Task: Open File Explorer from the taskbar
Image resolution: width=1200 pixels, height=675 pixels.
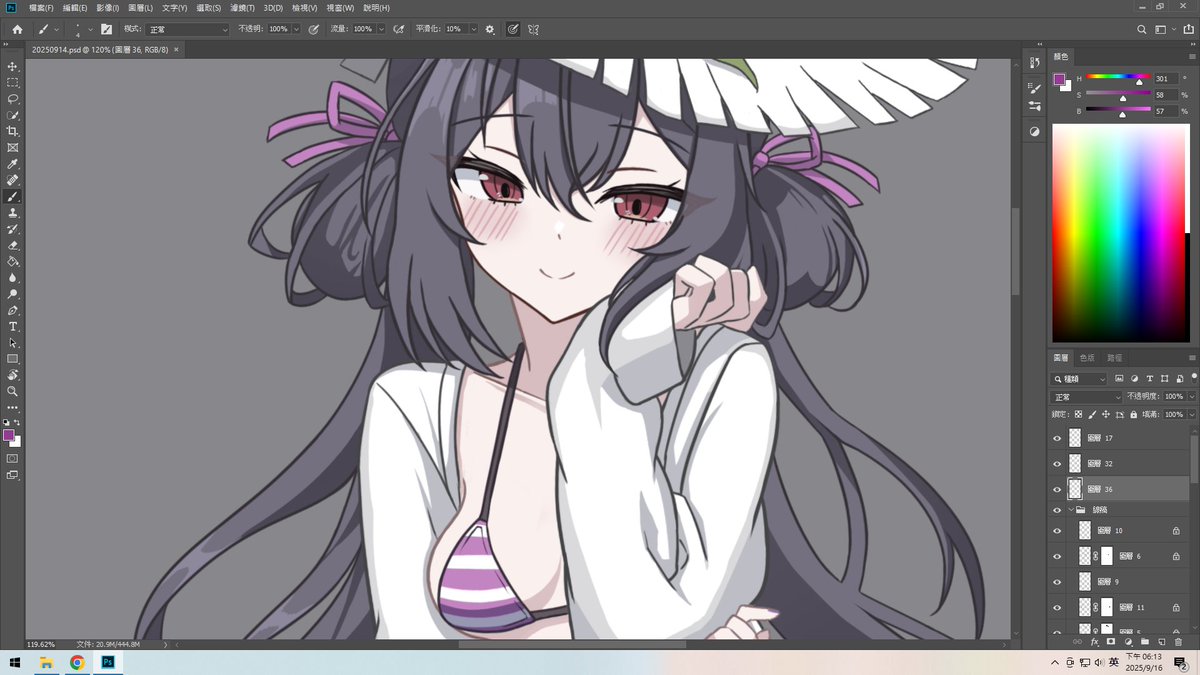Action: [x=46, y=662]
